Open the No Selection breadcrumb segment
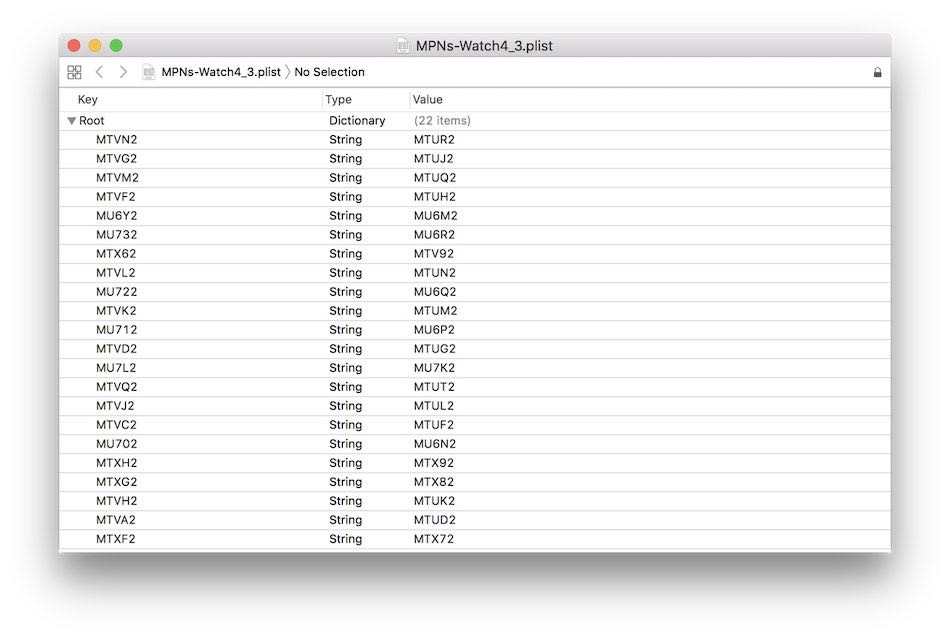 (330, 72)
